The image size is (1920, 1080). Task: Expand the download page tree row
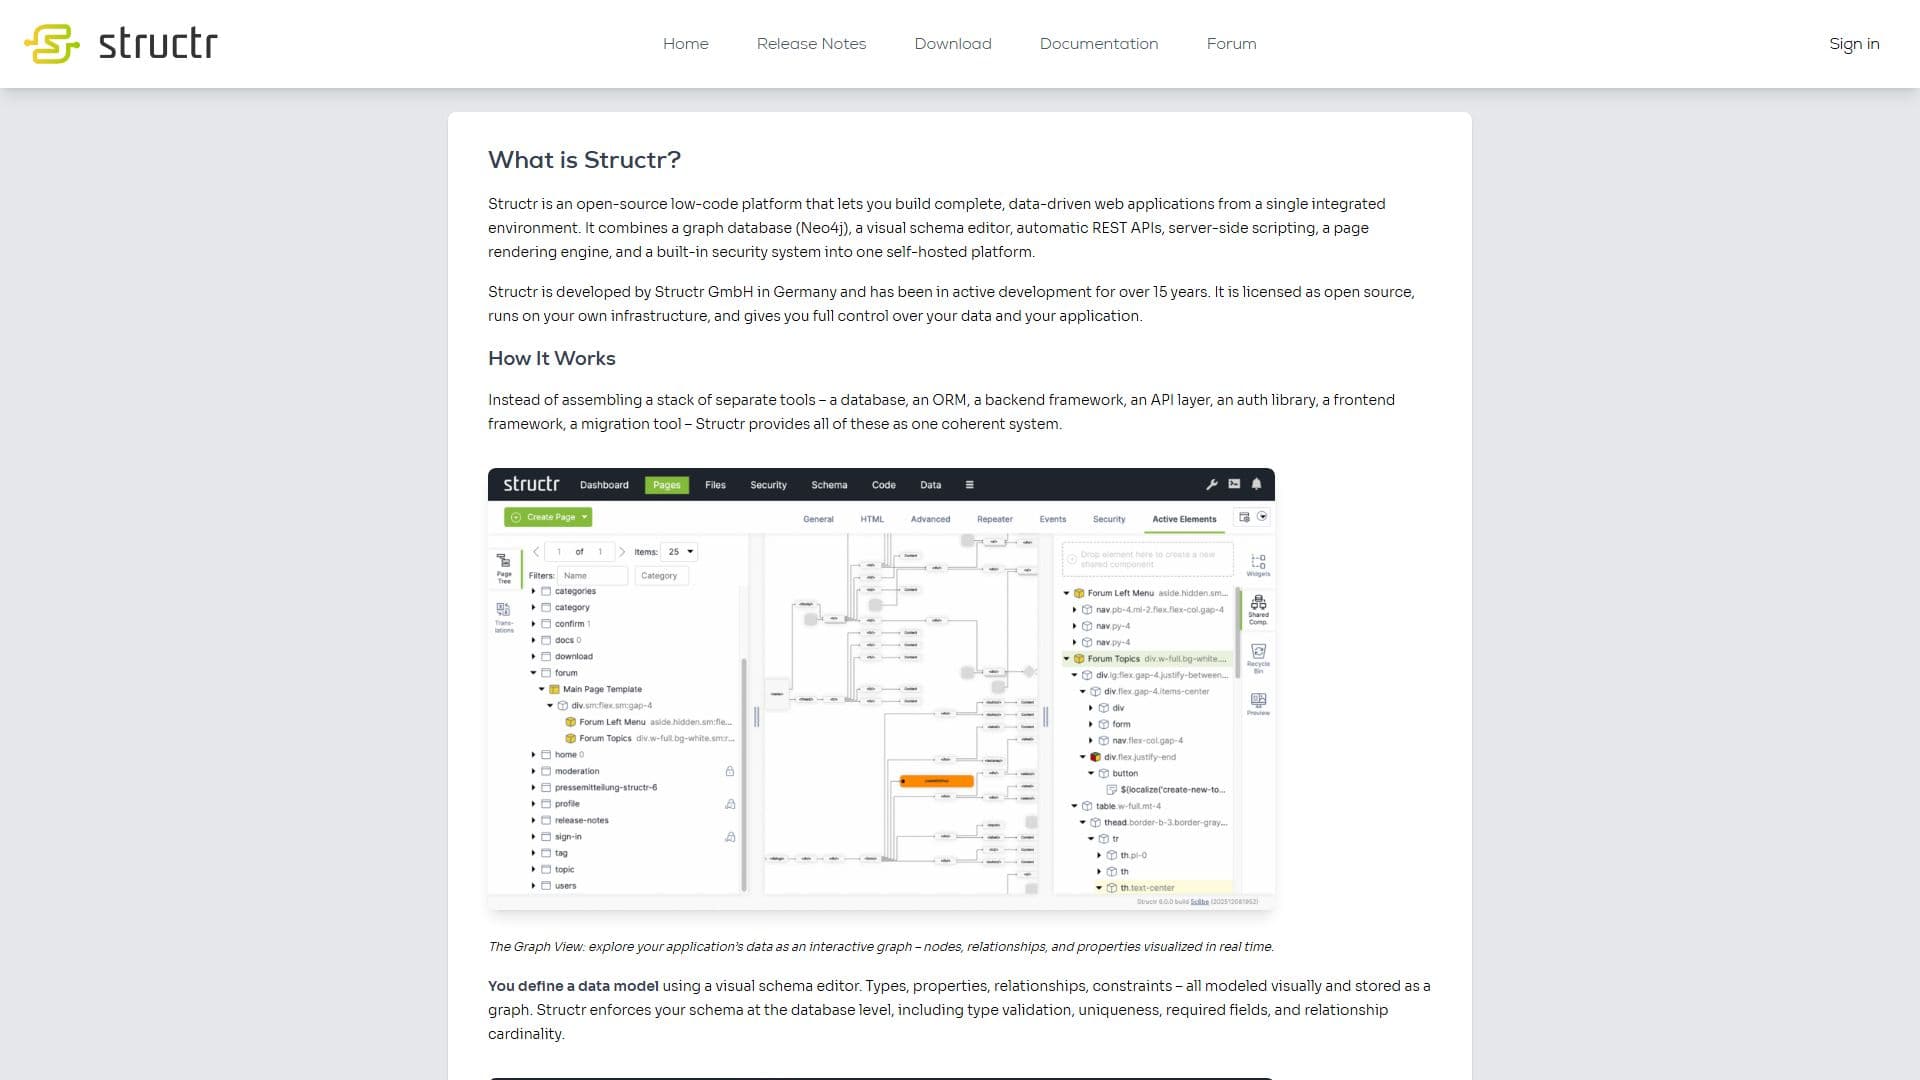[533, 657]
